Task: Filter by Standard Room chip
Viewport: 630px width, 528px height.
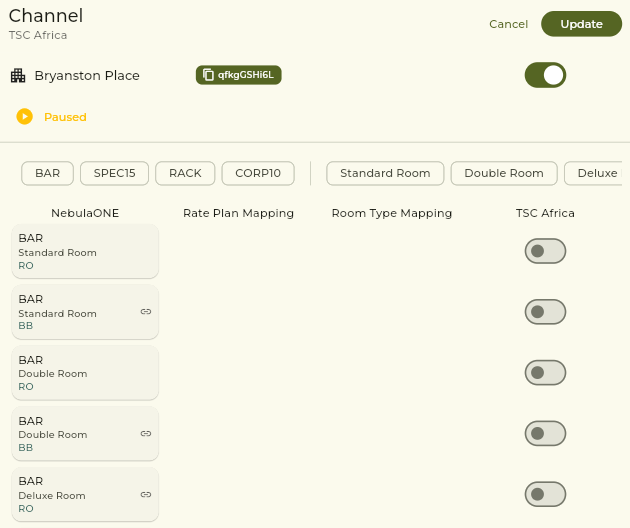Action: pos(385,173)
